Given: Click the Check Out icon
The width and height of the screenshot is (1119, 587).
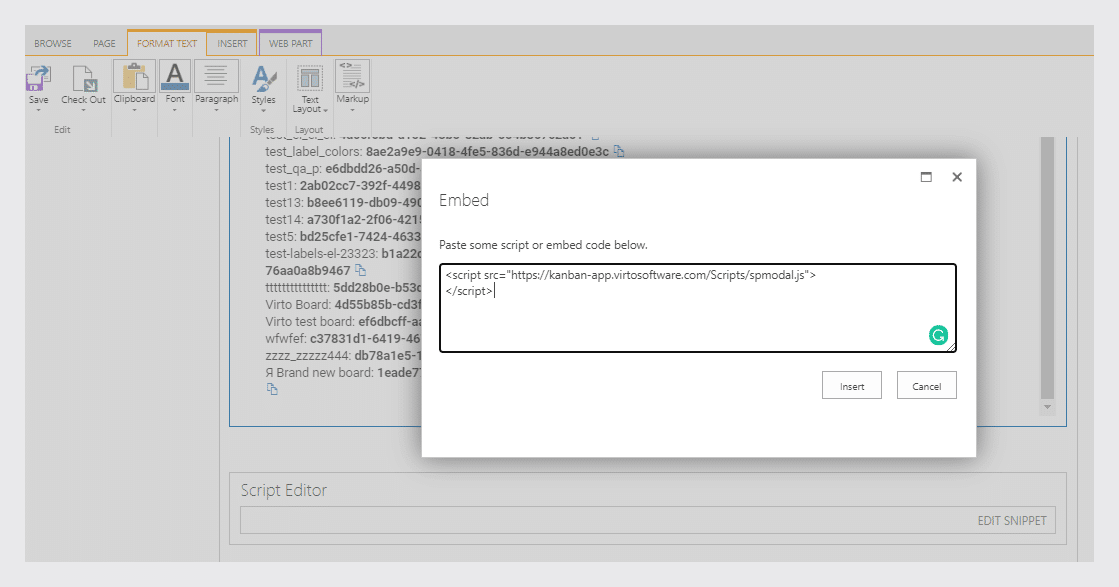Looking at the screenshot, I should [83, 78].
